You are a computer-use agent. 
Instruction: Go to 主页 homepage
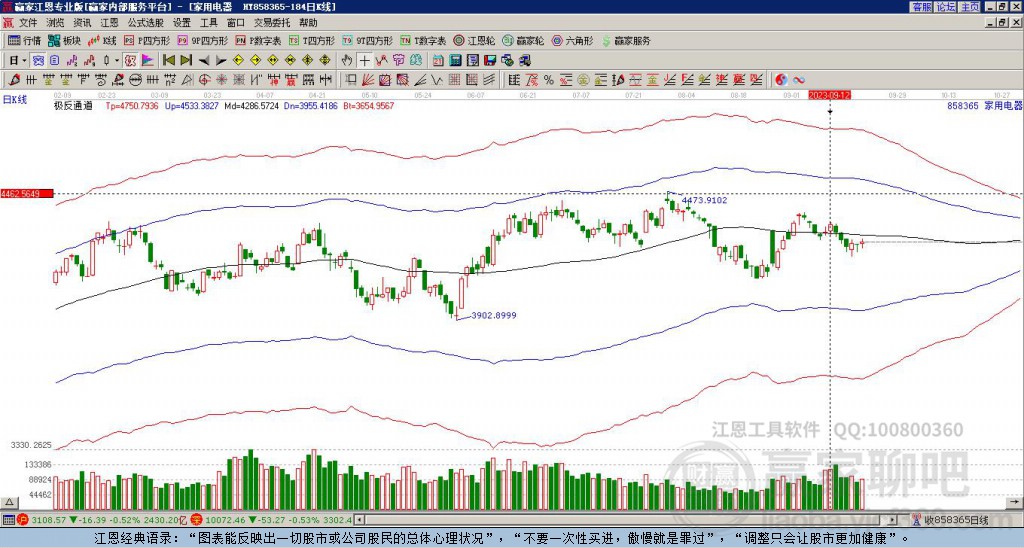970,7
